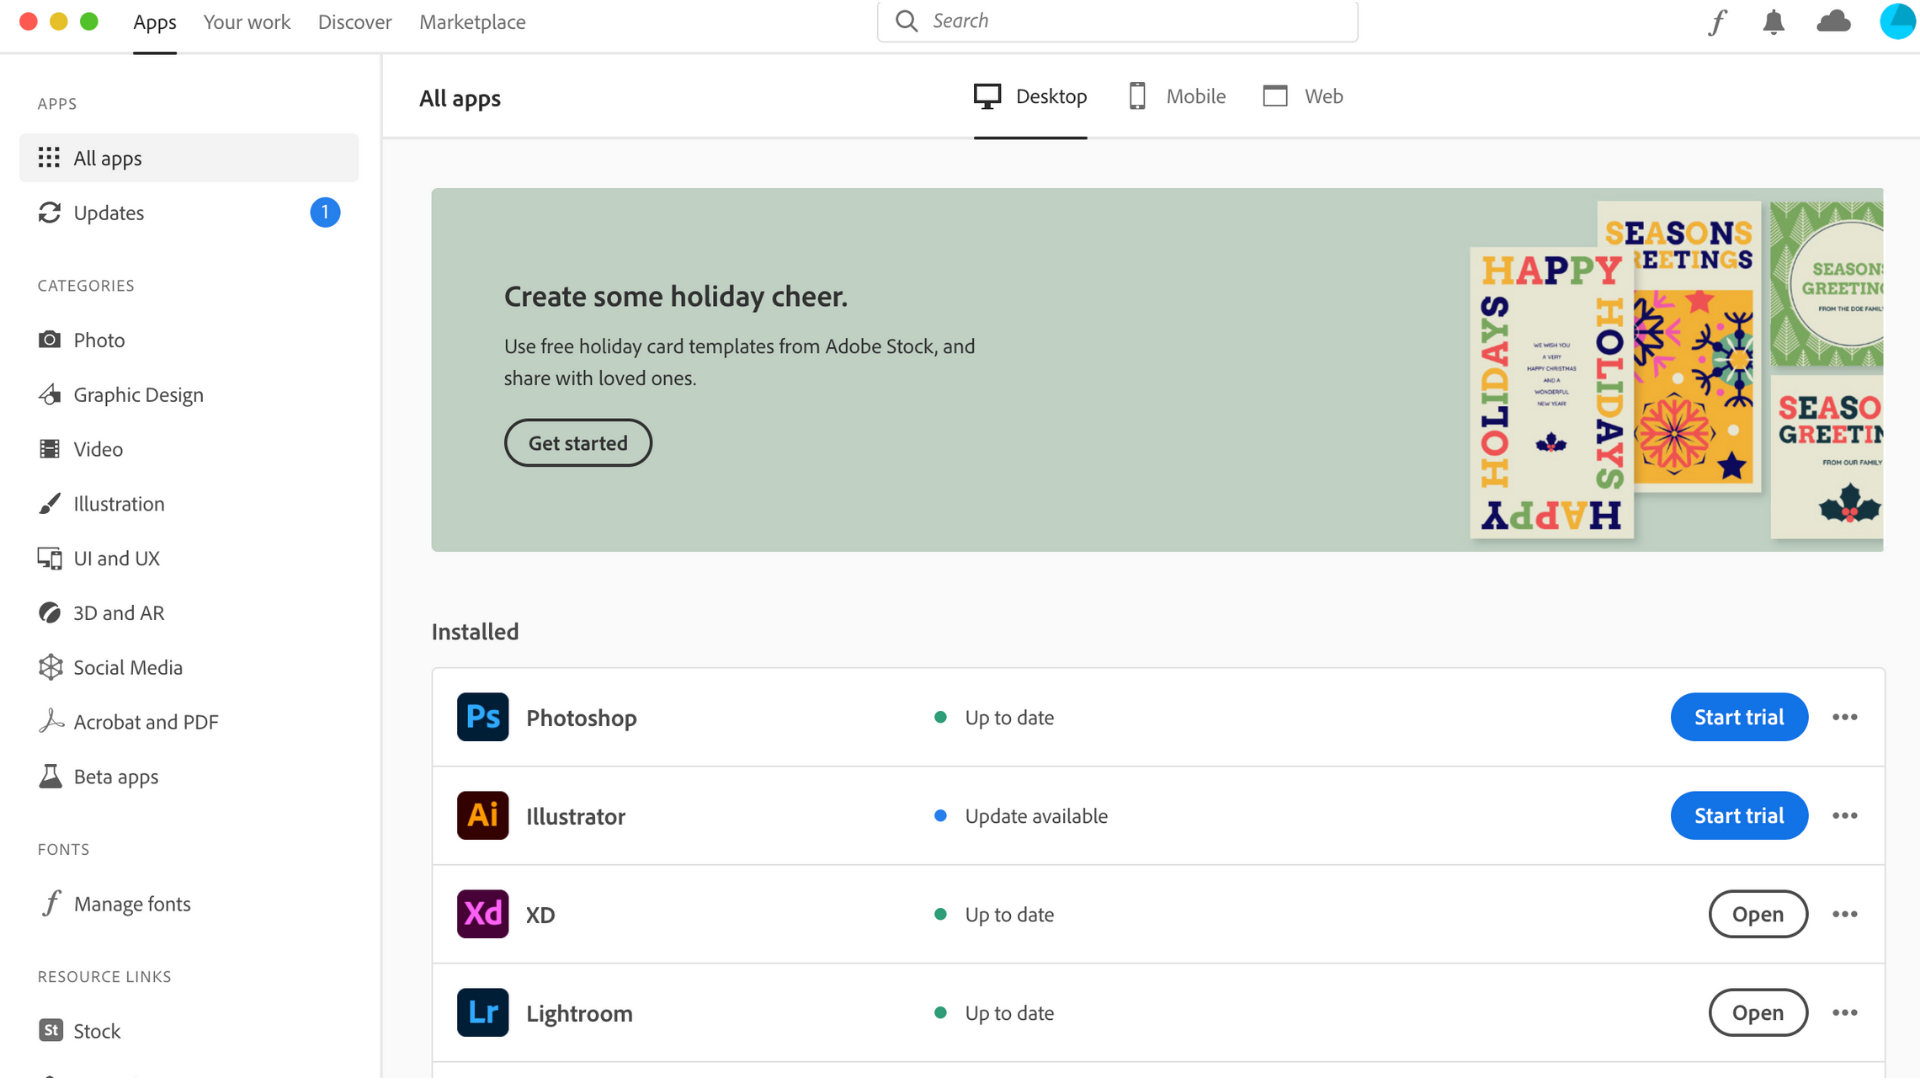This screenshot has height=1080, width=1920.
Task: Click the Lightroom app icon
Action: [x=483, y=1012]
